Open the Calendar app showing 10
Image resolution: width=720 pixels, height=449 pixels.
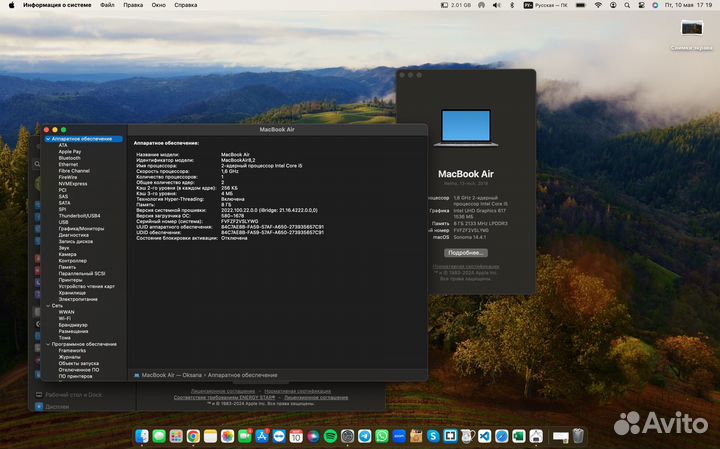point(296,436)
